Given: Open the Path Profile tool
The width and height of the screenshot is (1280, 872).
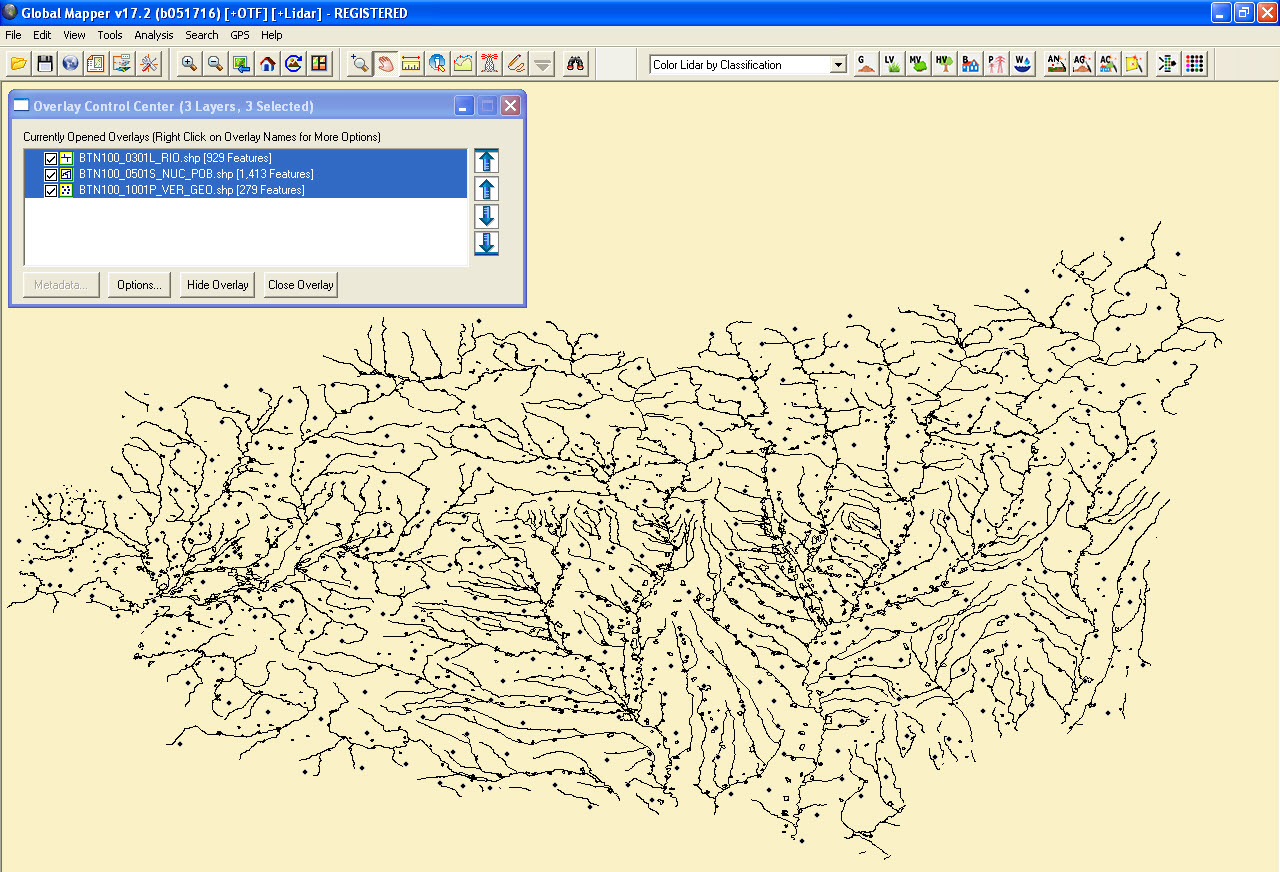Looking at the screenshot, I should click(463, 62).
